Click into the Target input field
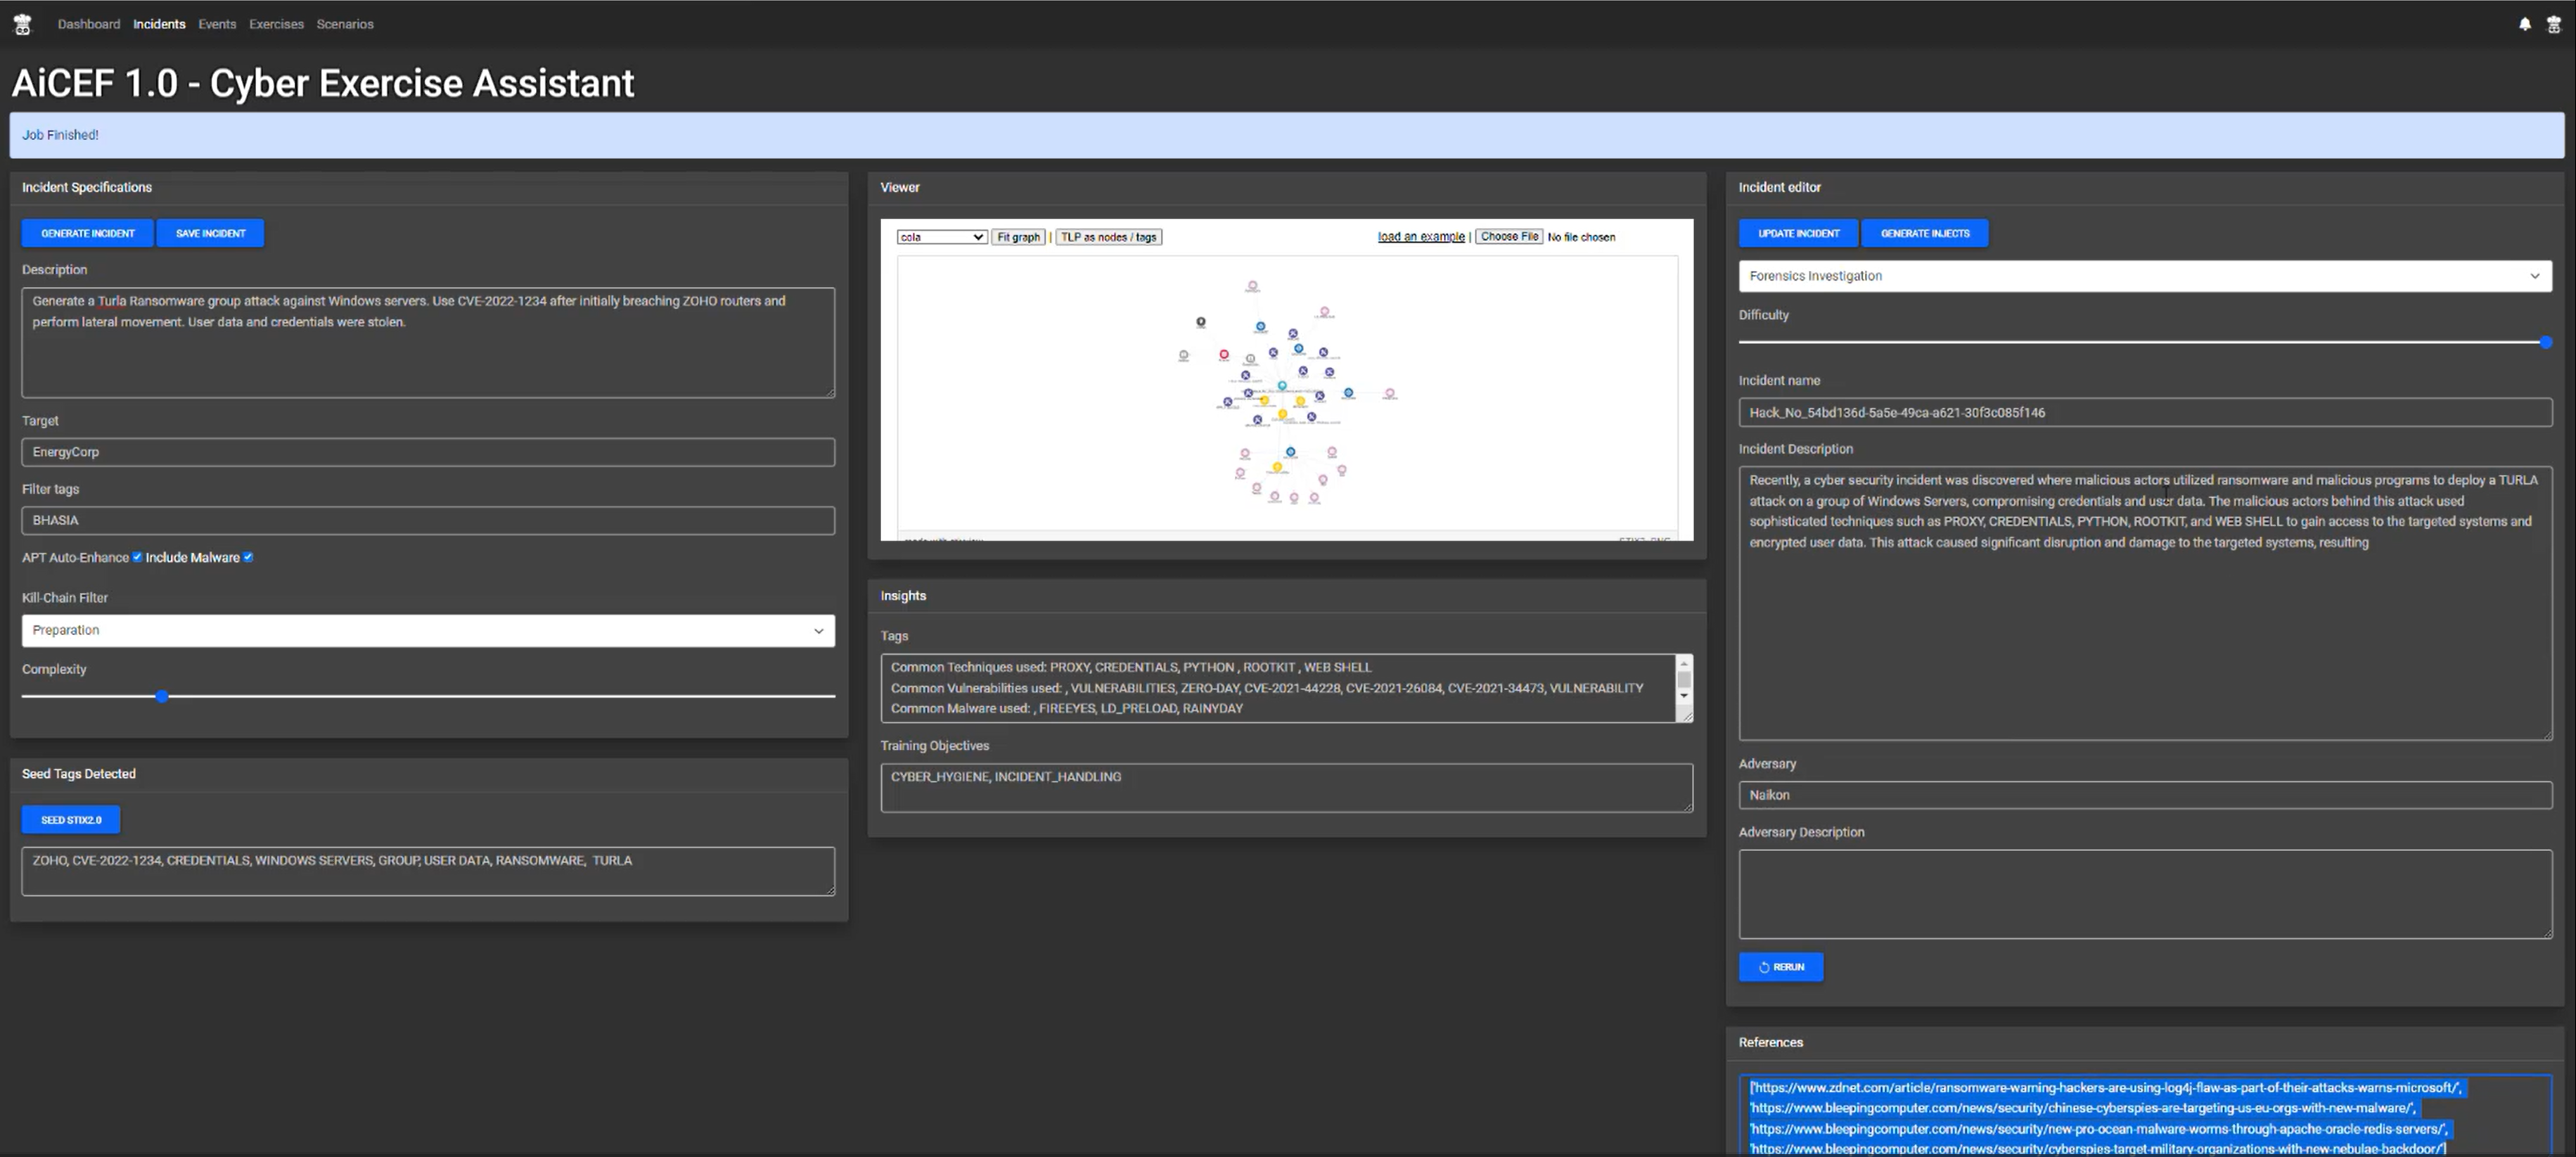 pyautogui.click(x=428, y=452)
